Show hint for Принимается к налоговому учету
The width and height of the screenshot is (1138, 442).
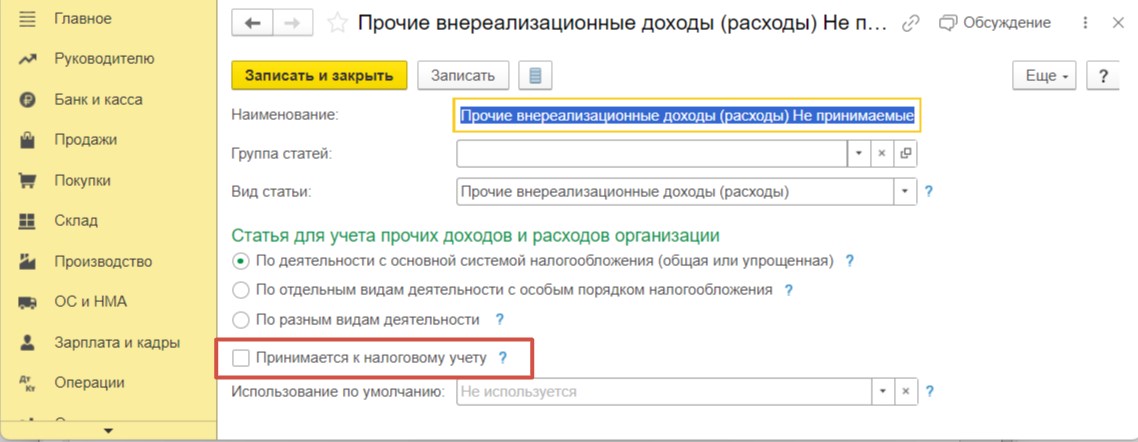502,358
